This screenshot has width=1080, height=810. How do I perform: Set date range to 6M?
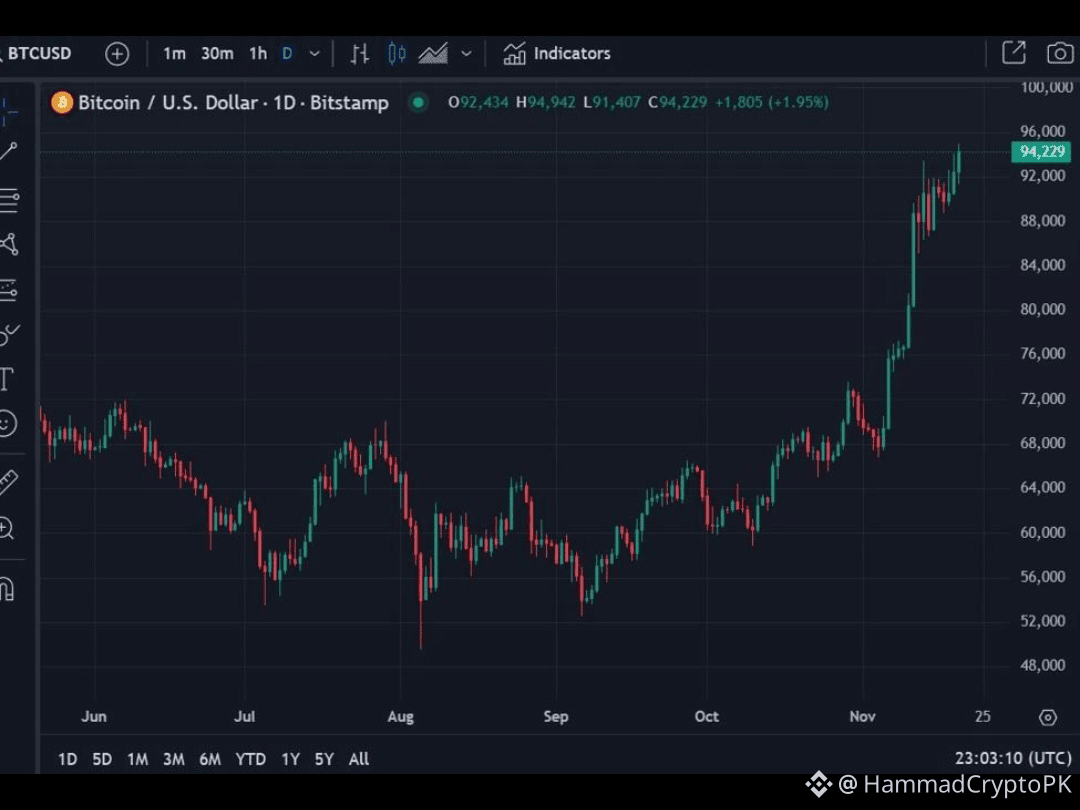click(x=210, y=759)
